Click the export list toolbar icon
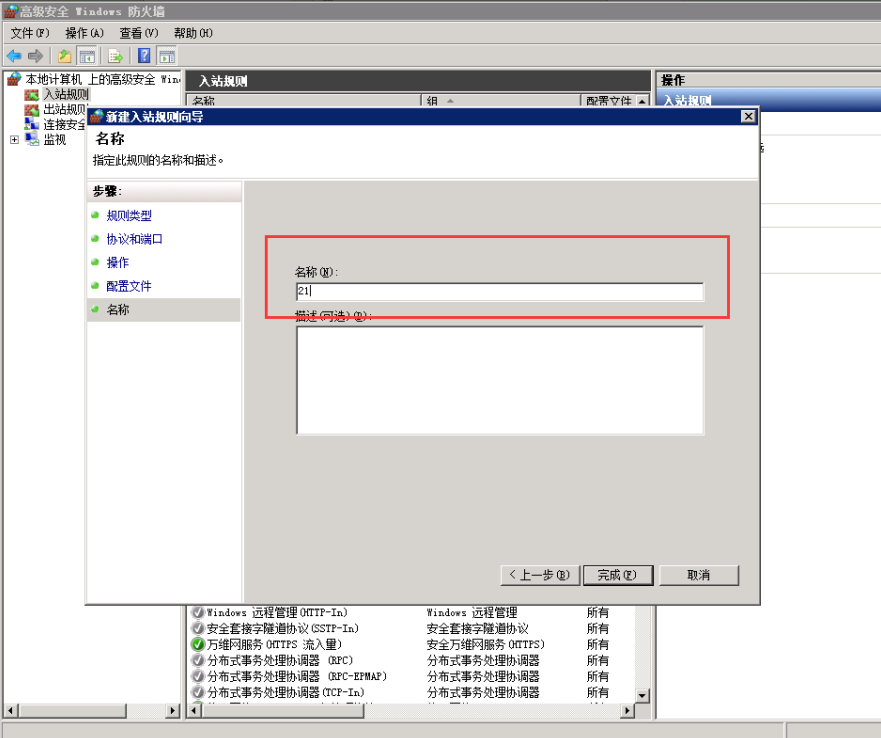881x738 pixels. point(116,56)
